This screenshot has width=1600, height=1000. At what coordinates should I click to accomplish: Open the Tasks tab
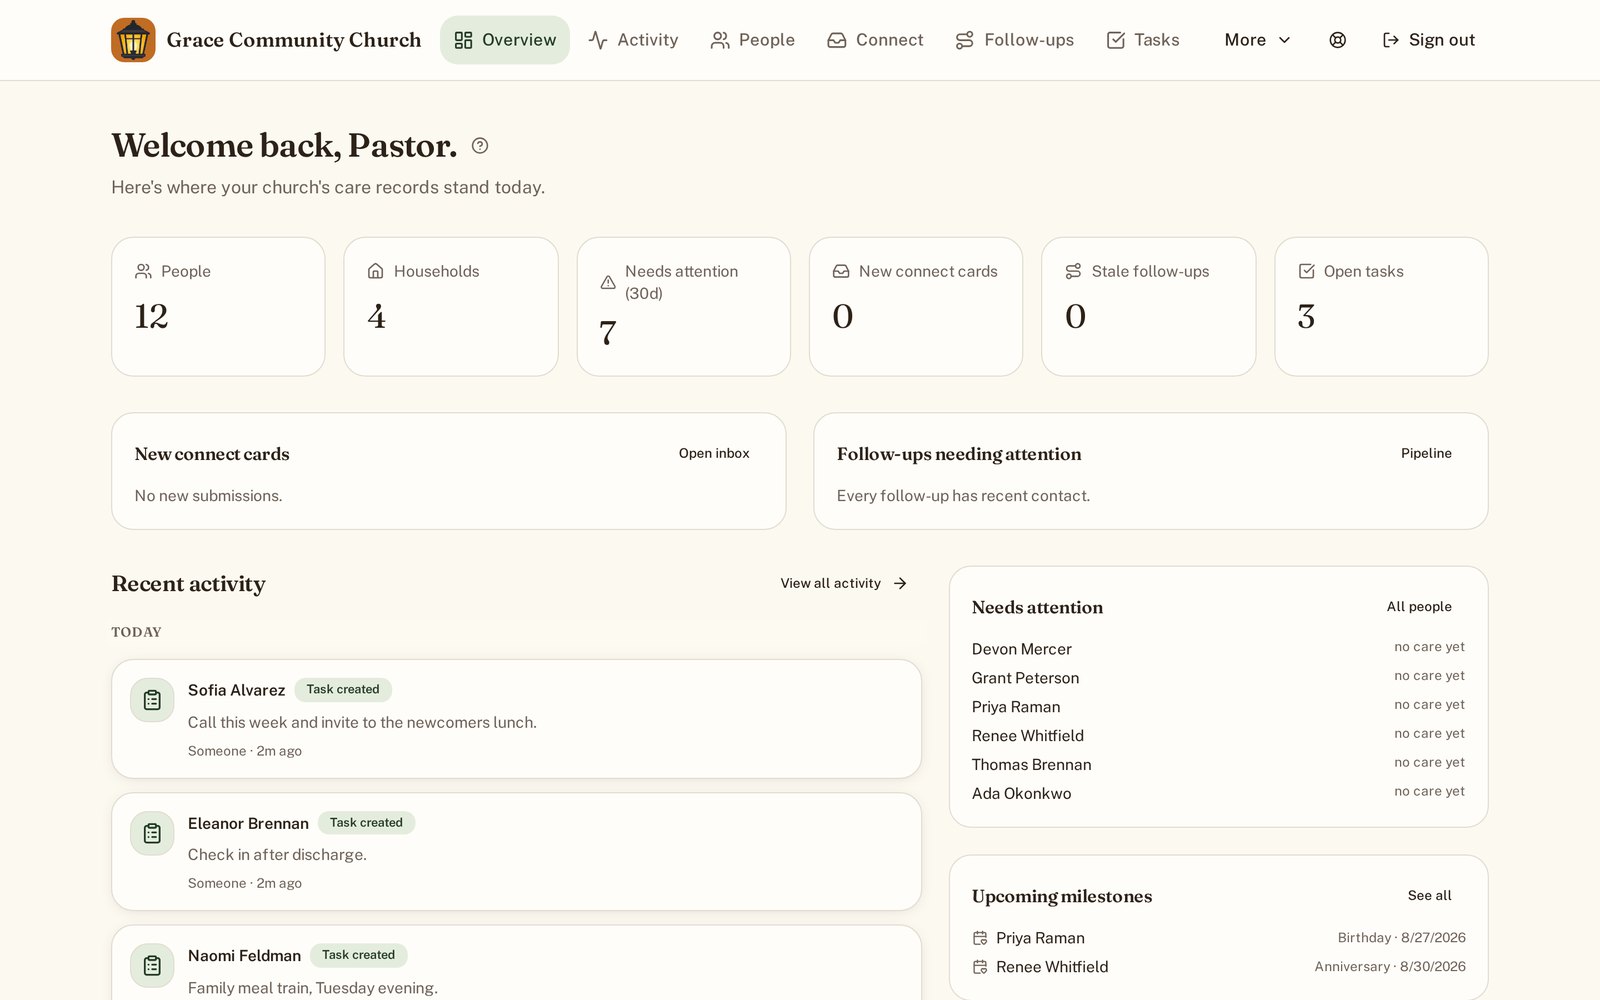tap(1143, 40)
